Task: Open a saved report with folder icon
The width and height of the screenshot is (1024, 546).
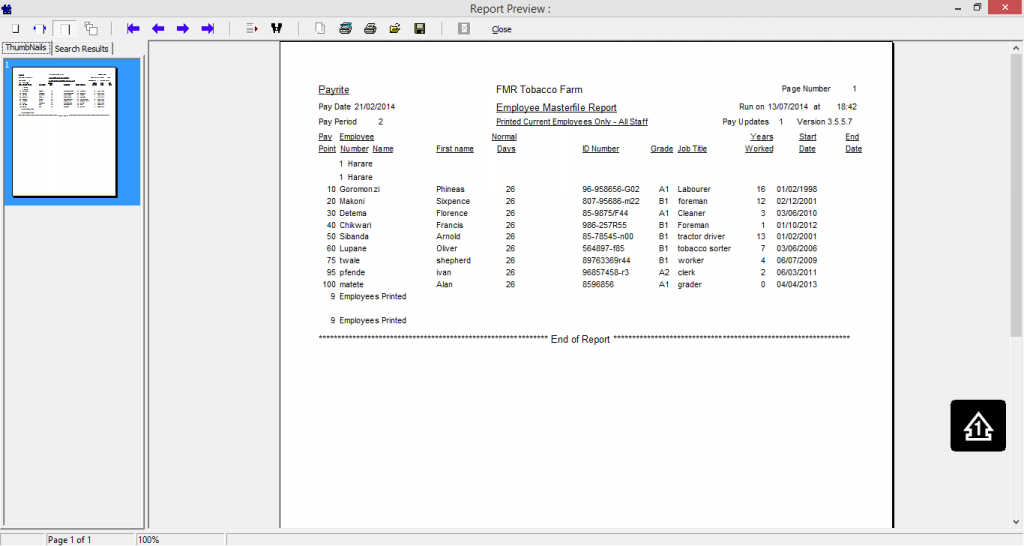Action: (395, 29)
